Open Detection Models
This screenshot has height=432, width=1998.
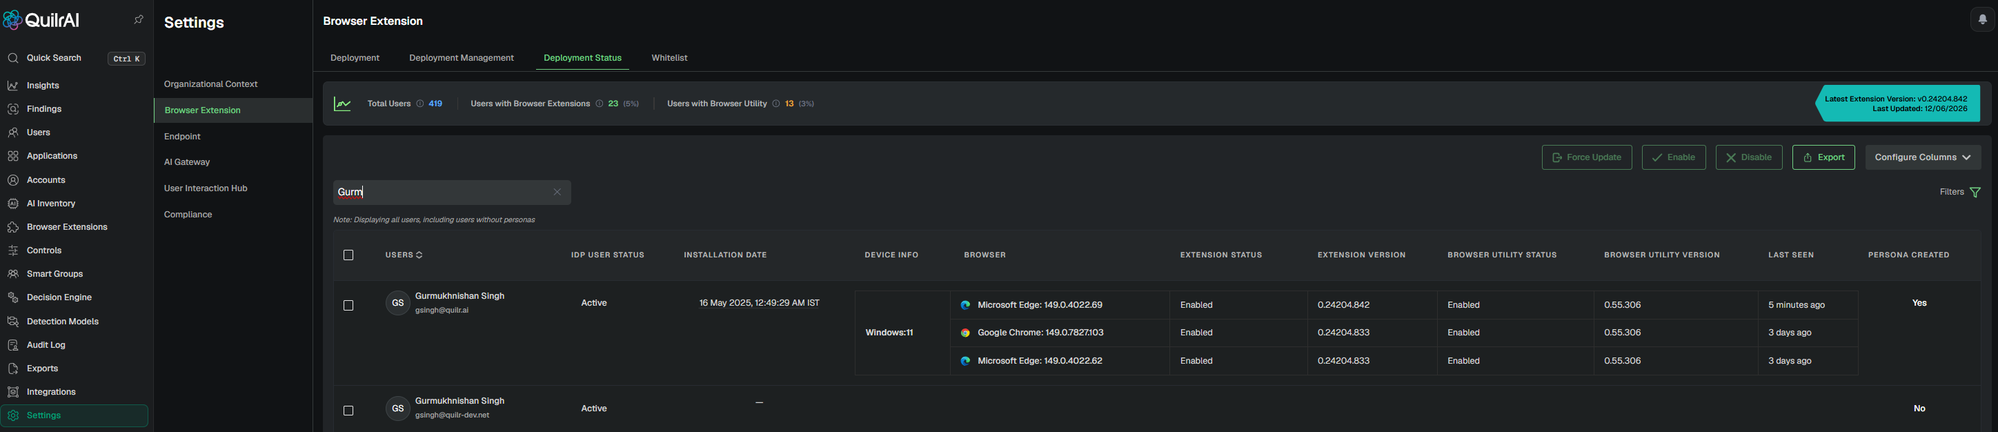coord(62,322)
